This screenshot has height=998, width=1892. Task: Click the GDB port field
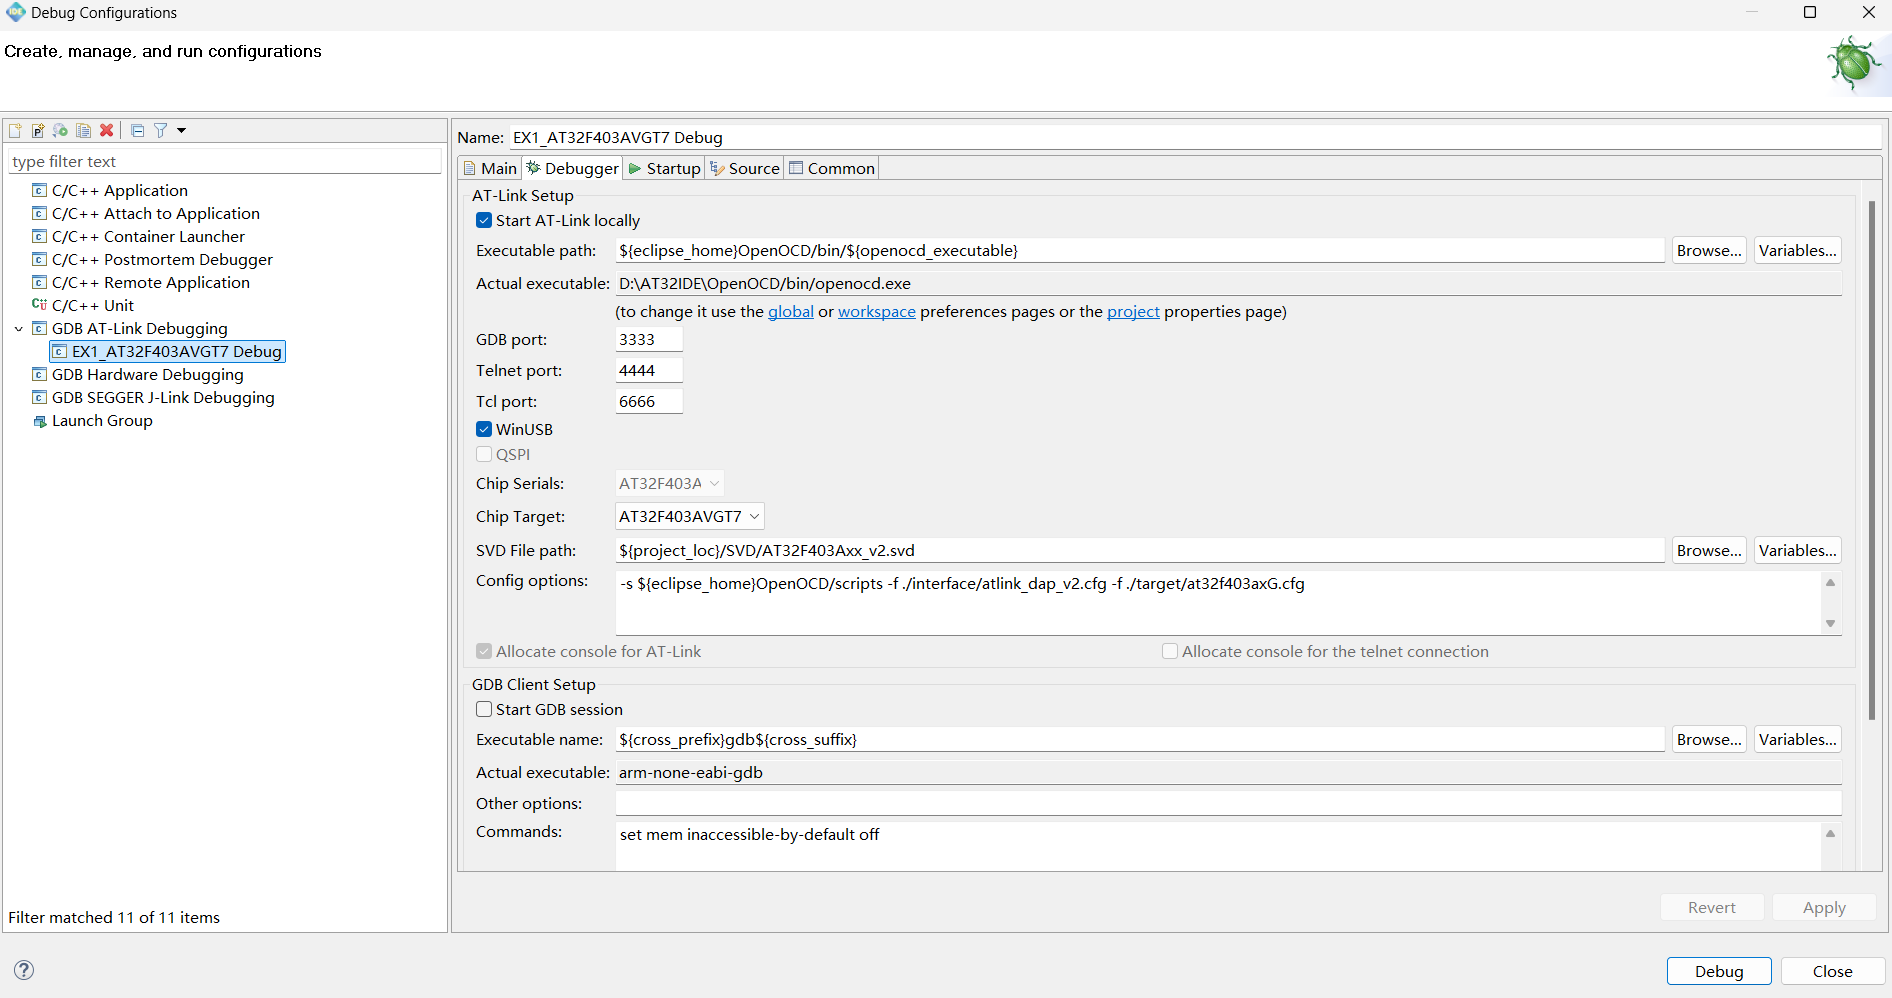pyautogui.click(x=649, y=339)
